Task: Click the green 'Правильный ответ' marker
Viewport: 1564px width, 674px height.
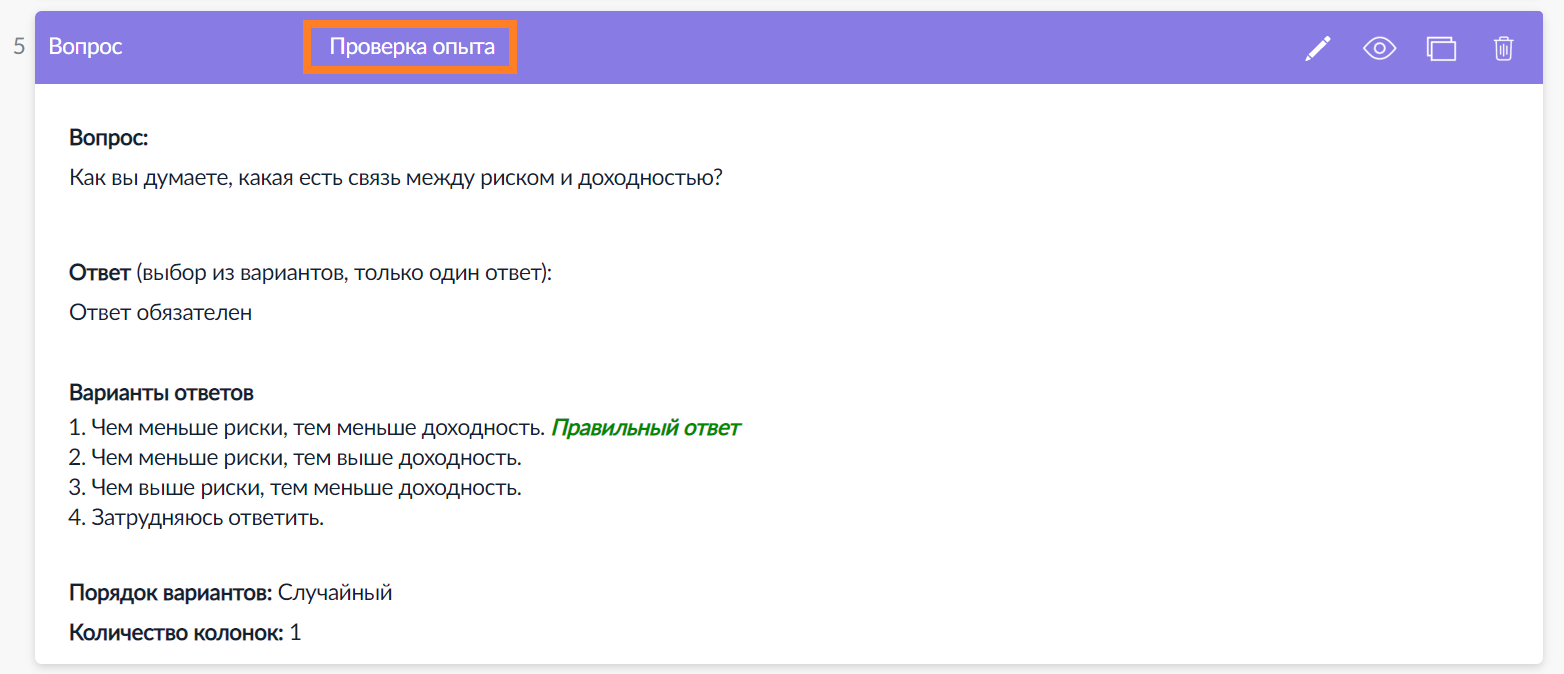Action: coord(646,428)
